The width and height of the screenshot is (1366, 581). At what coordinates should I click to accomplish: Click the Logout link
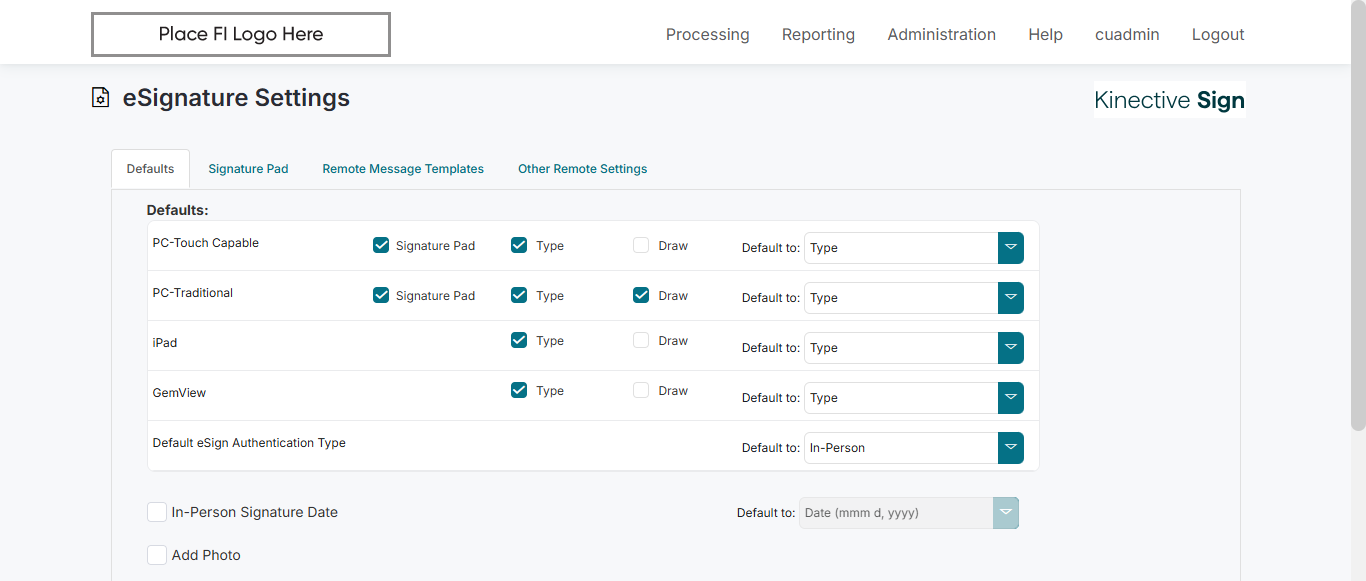[x=1218, y=35]
